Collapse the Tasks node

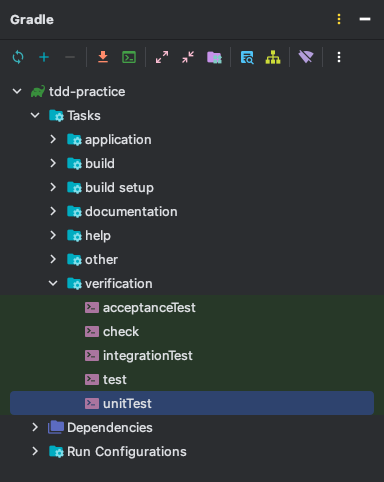pyautogui.click(x=35, y=115)
